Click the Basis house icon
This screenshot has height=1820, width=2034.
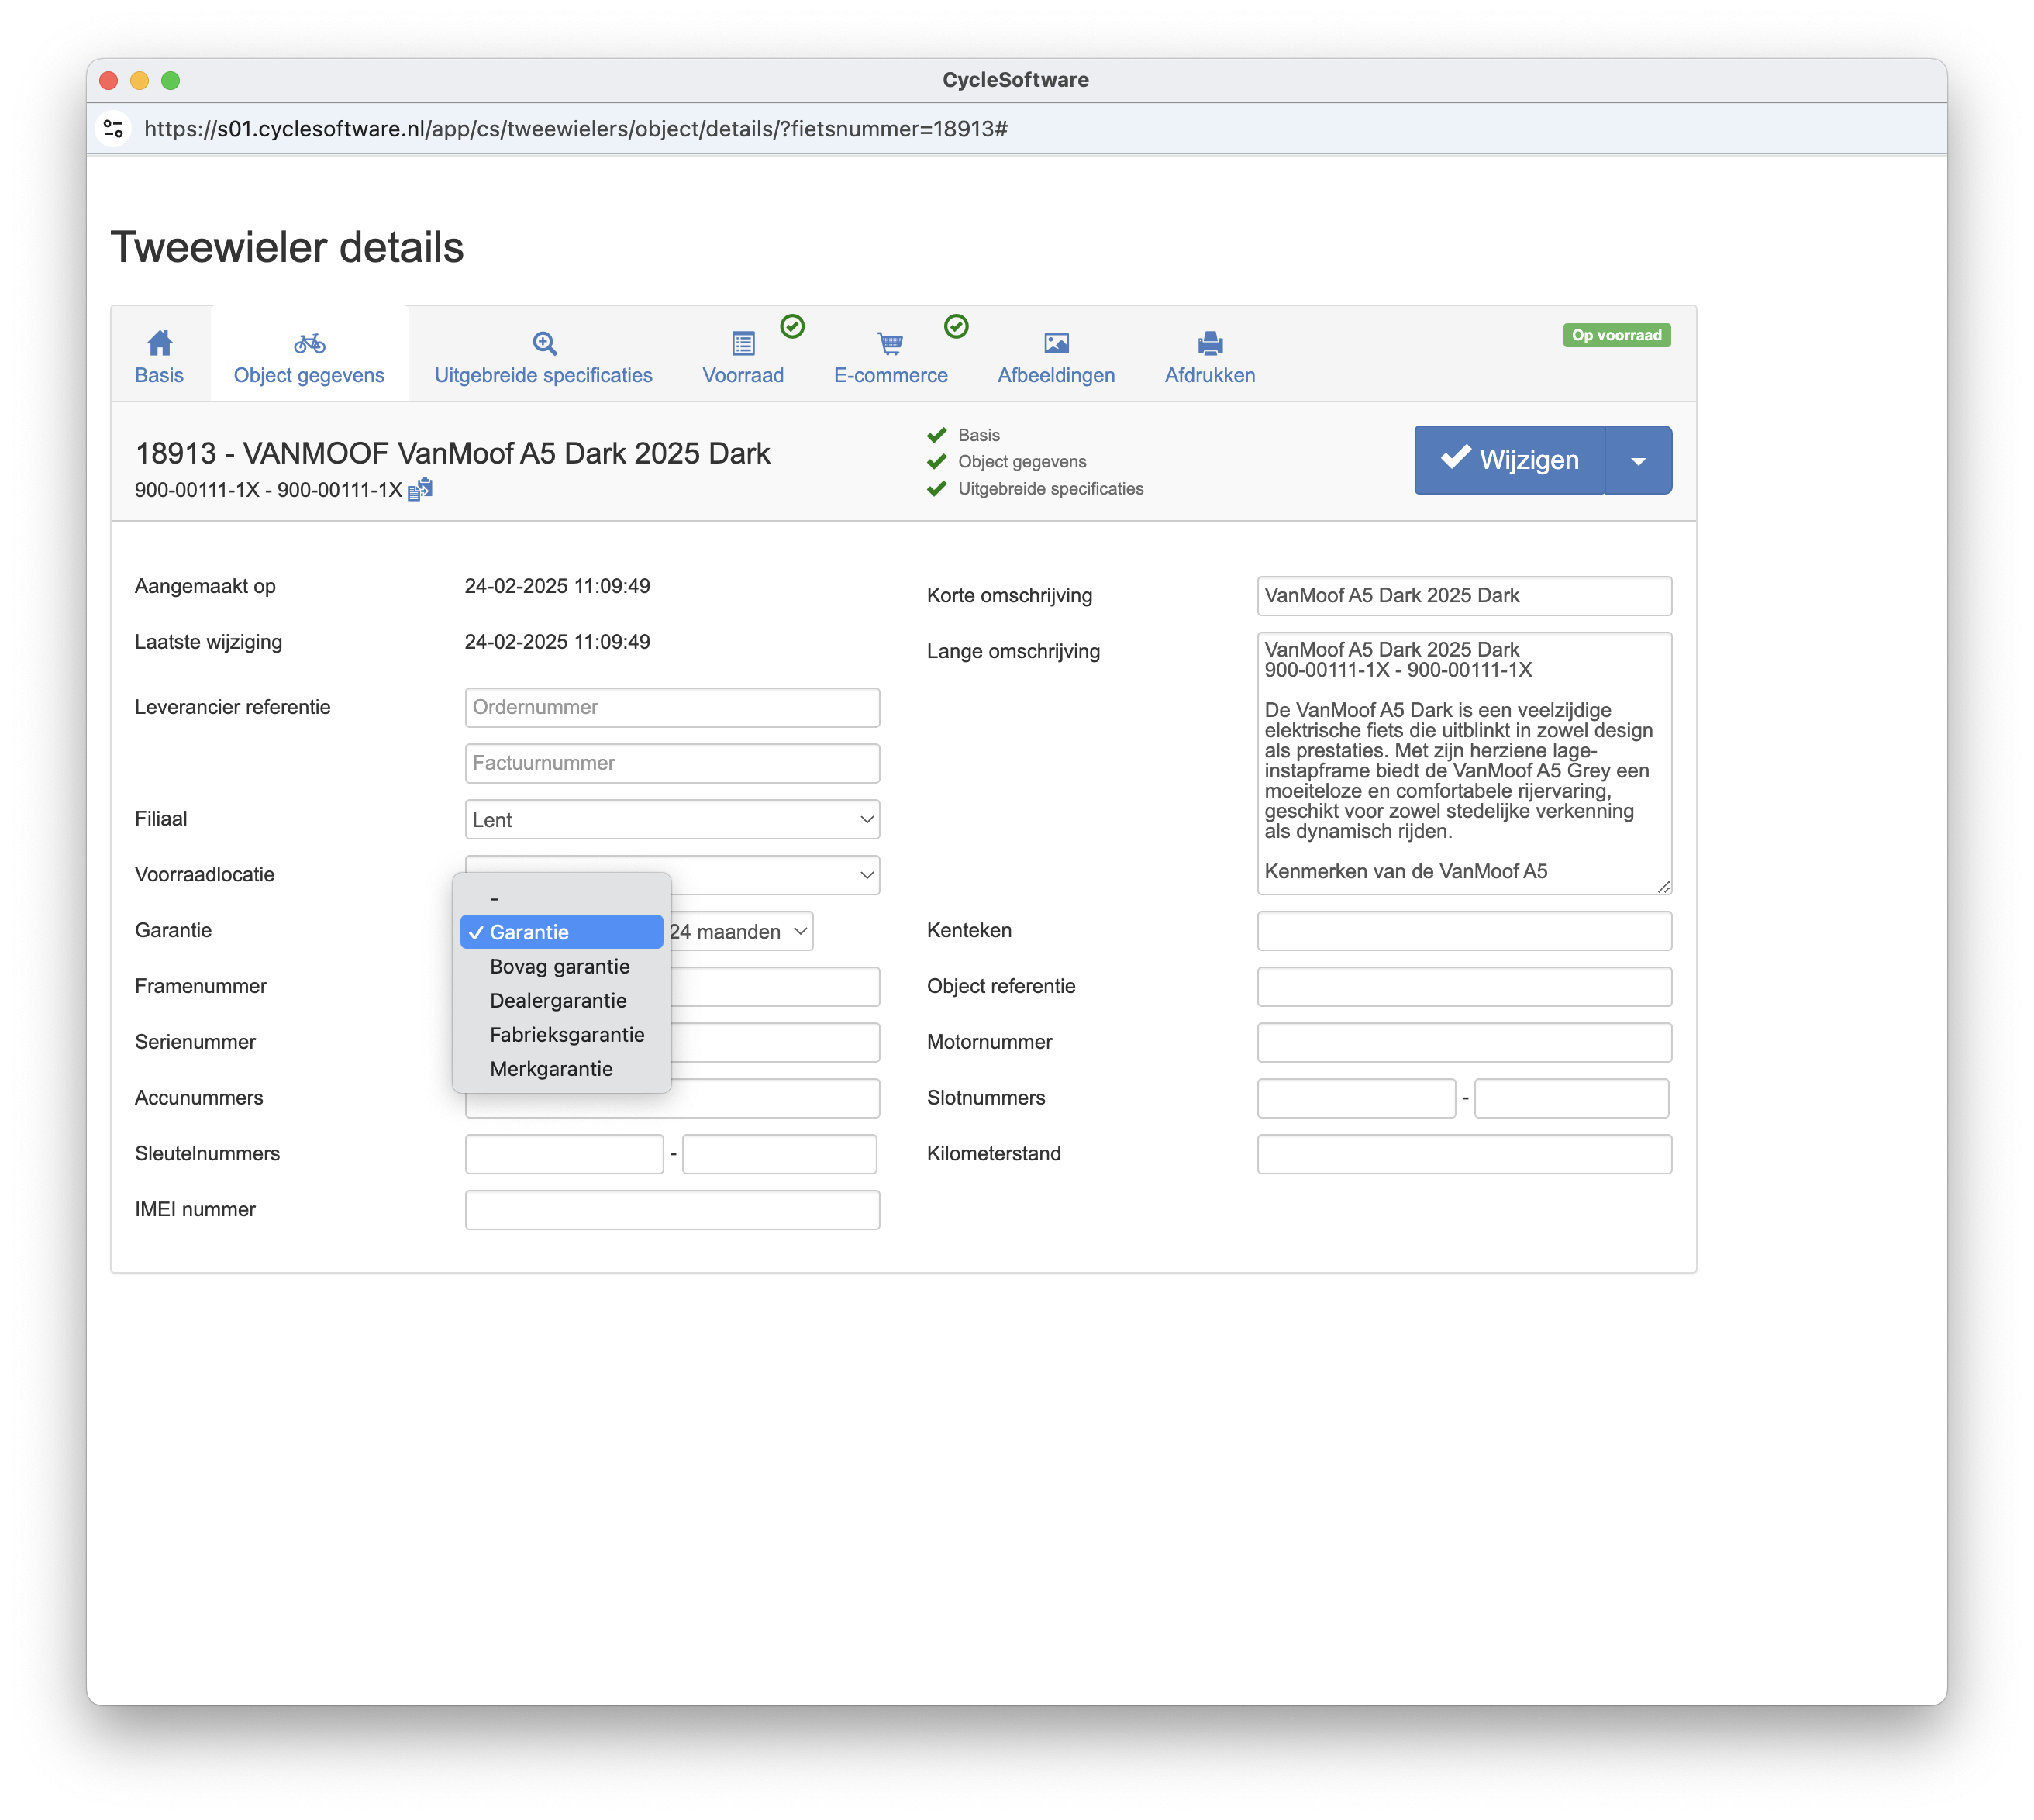(x=160, y=343)
